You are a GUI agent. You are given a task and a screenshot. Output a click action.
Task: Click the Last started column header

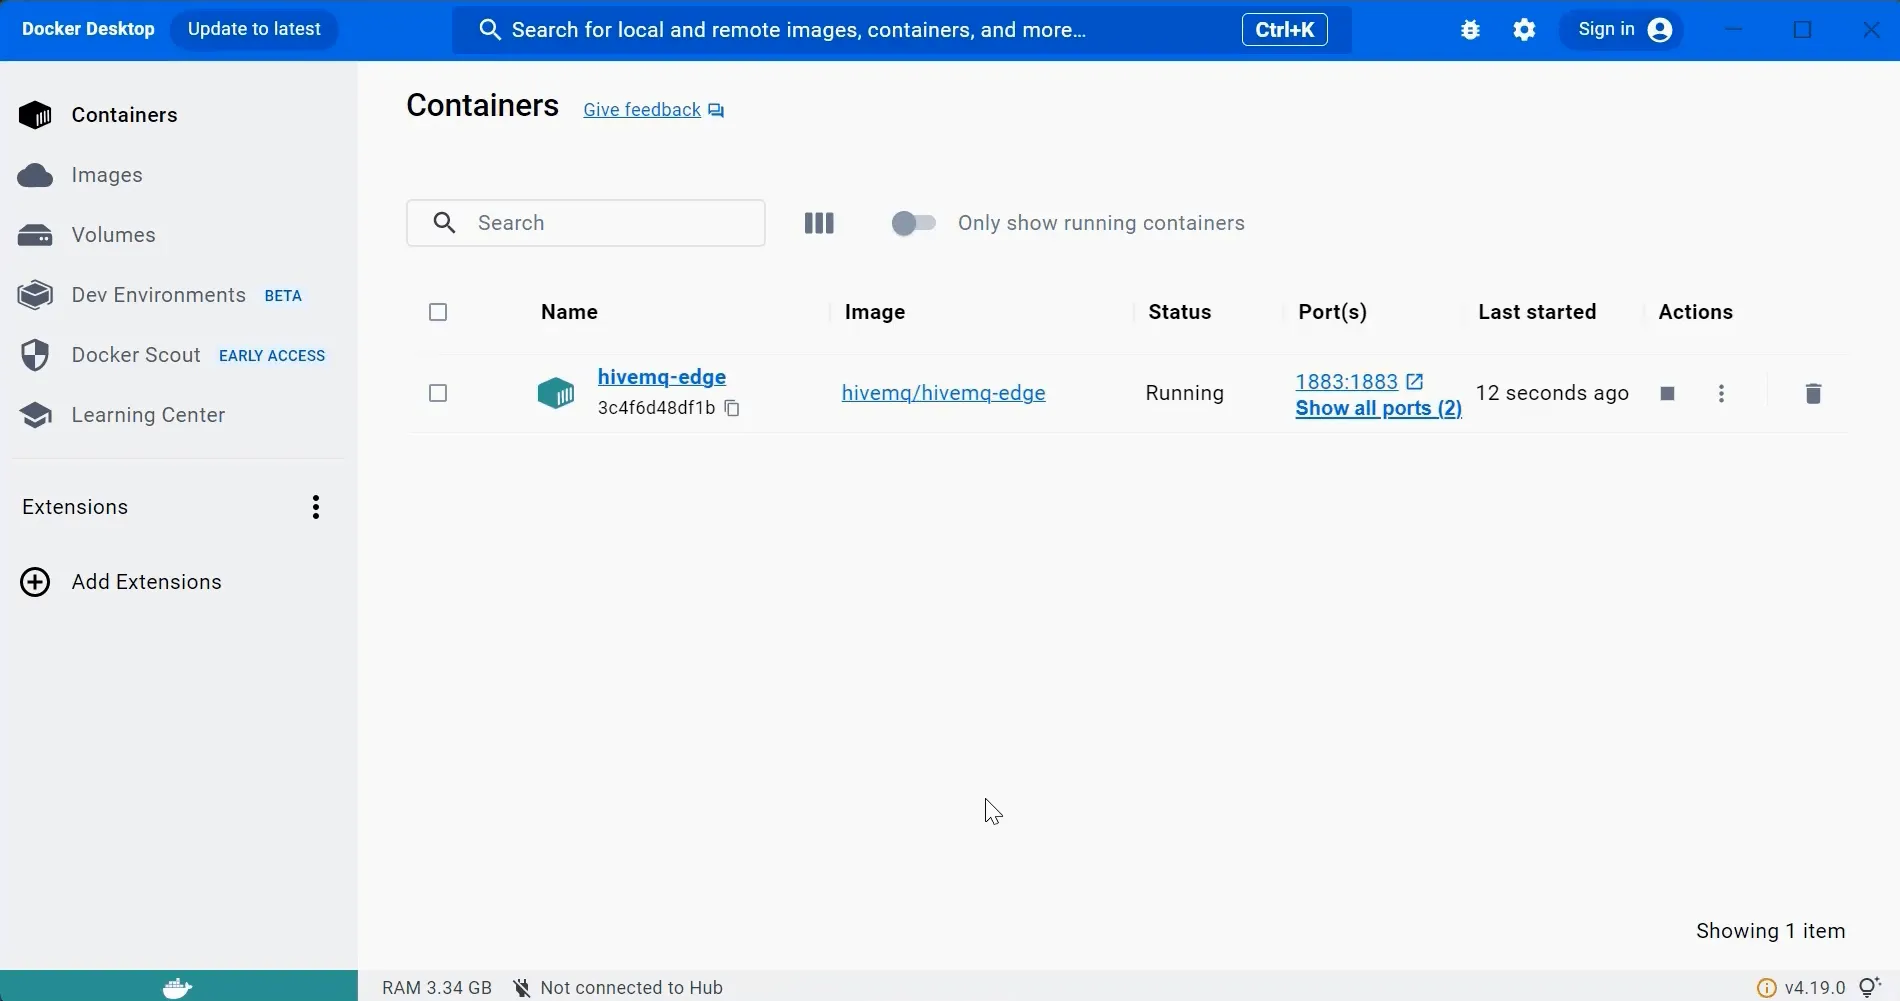click(1537, 312)
